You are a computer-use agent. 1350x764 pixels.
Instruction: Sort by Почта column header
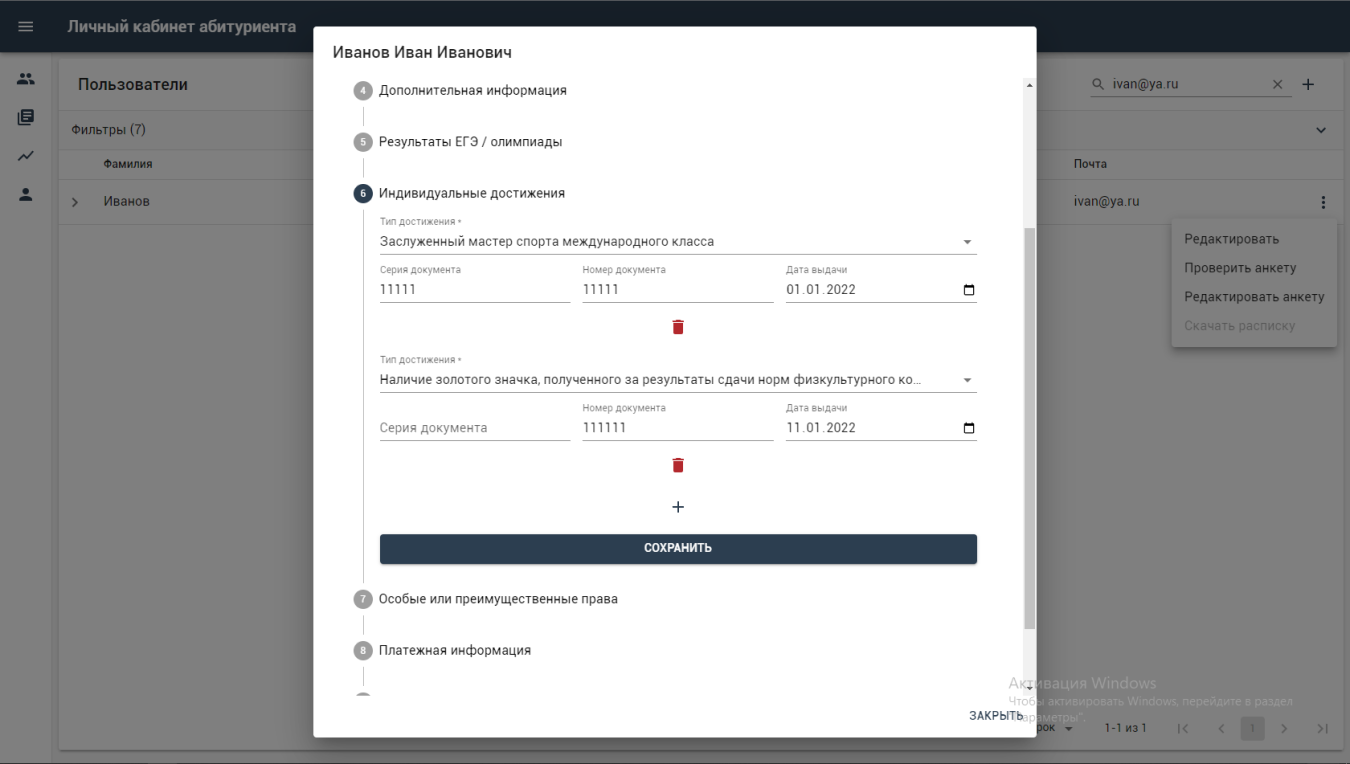pos(1090,164)
